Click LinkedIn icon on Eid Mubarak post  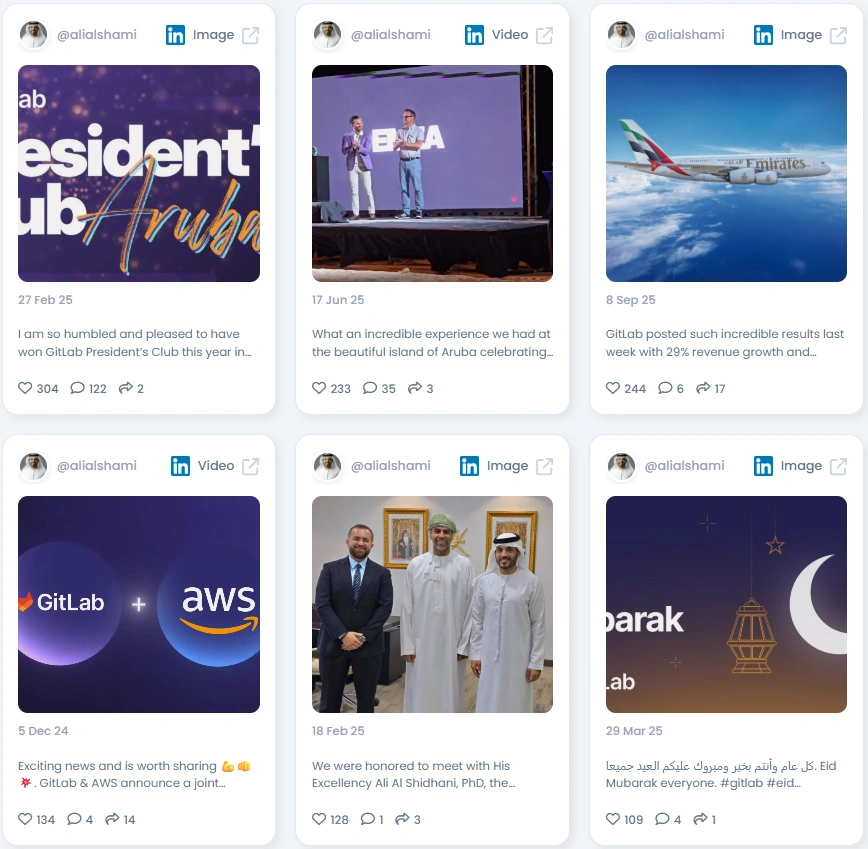763,466
